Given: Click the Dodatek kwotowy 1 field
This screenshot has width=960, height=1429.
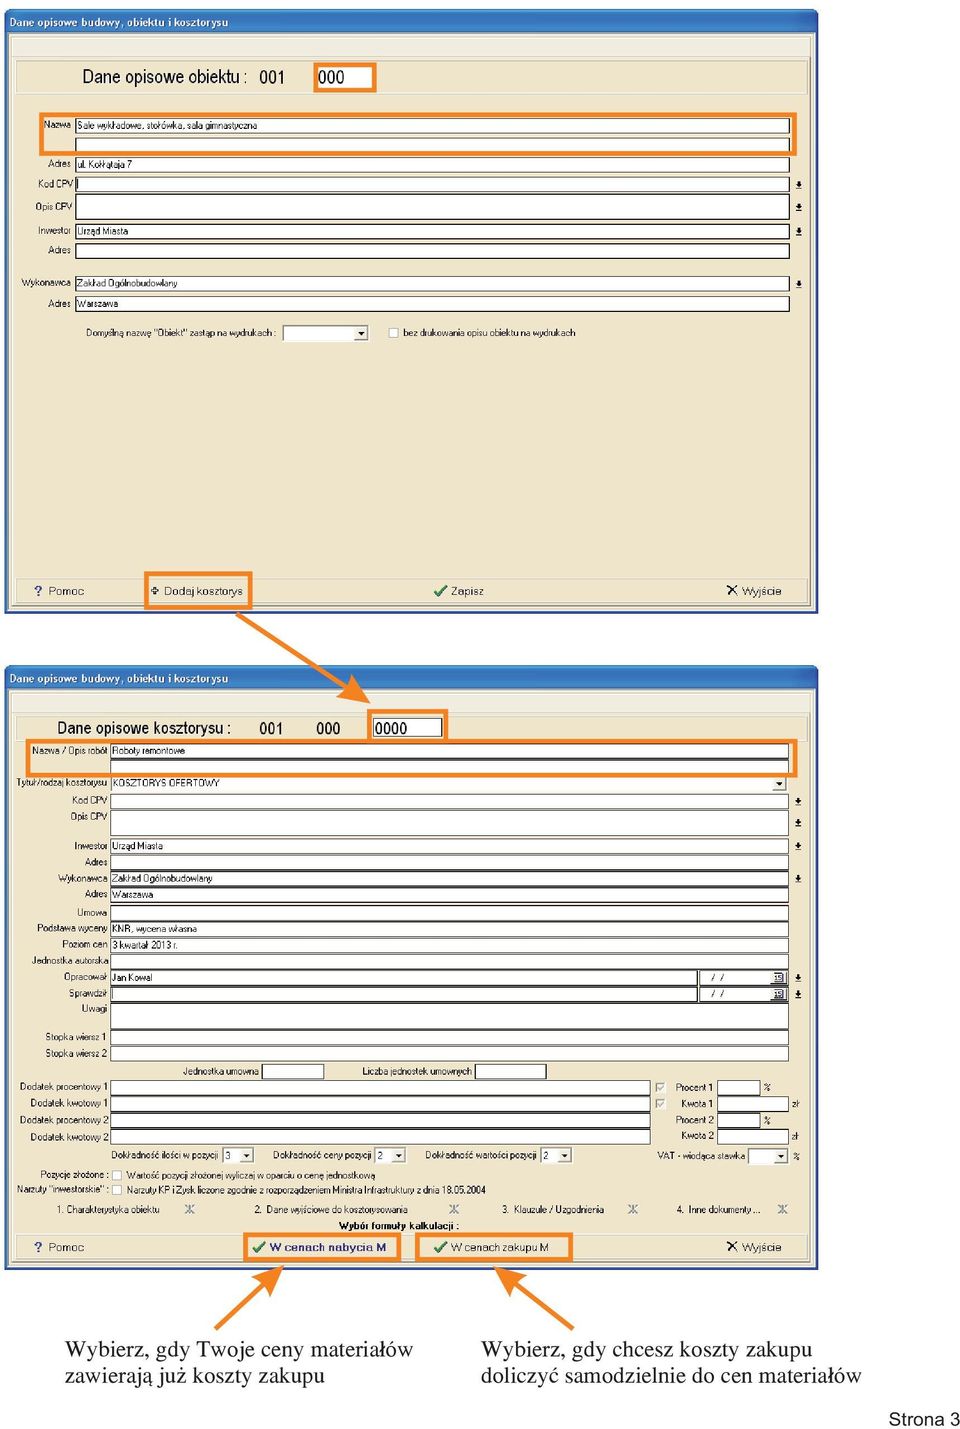Looking at the screenshot, I should (380, 1104).
